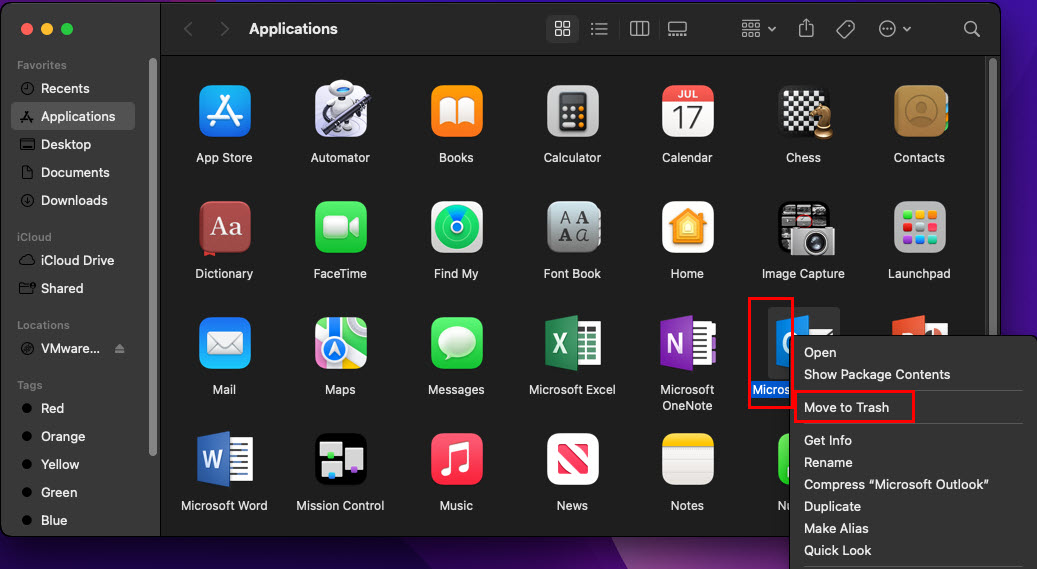
Task: Click the Share toolbar button
Action: (806, 28)
